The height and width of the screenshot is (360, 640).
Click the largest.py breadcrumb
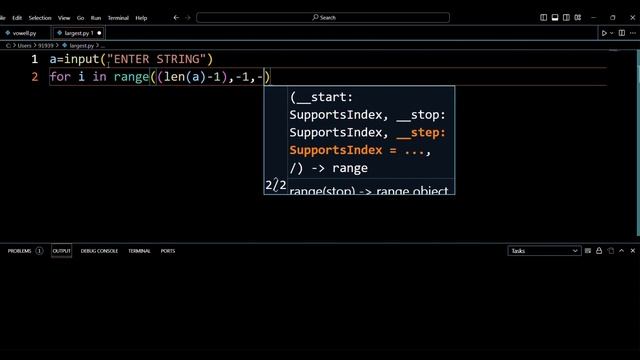(x=82, y=46)
